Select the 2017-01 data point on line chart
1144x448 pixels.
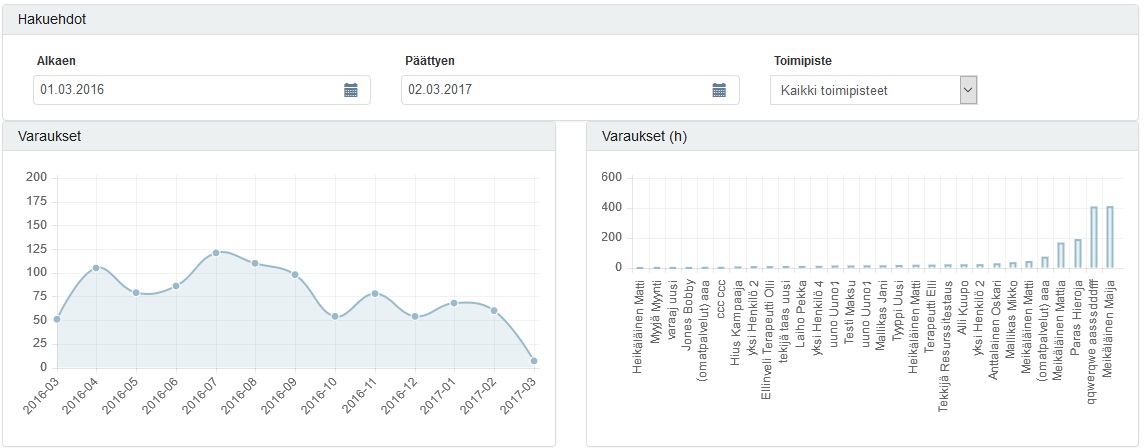[454, 302]
